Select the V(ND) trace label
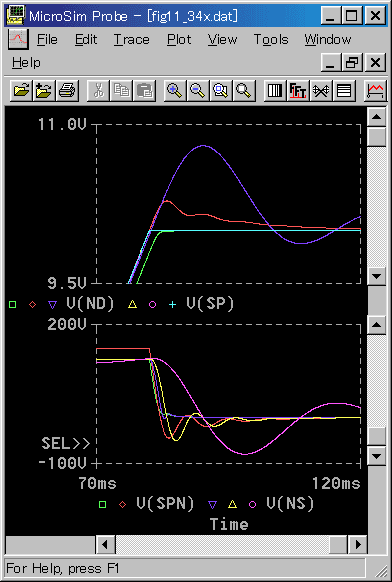Image resolution: width=392 pixels, height=582 pixels. coord(90,304)
